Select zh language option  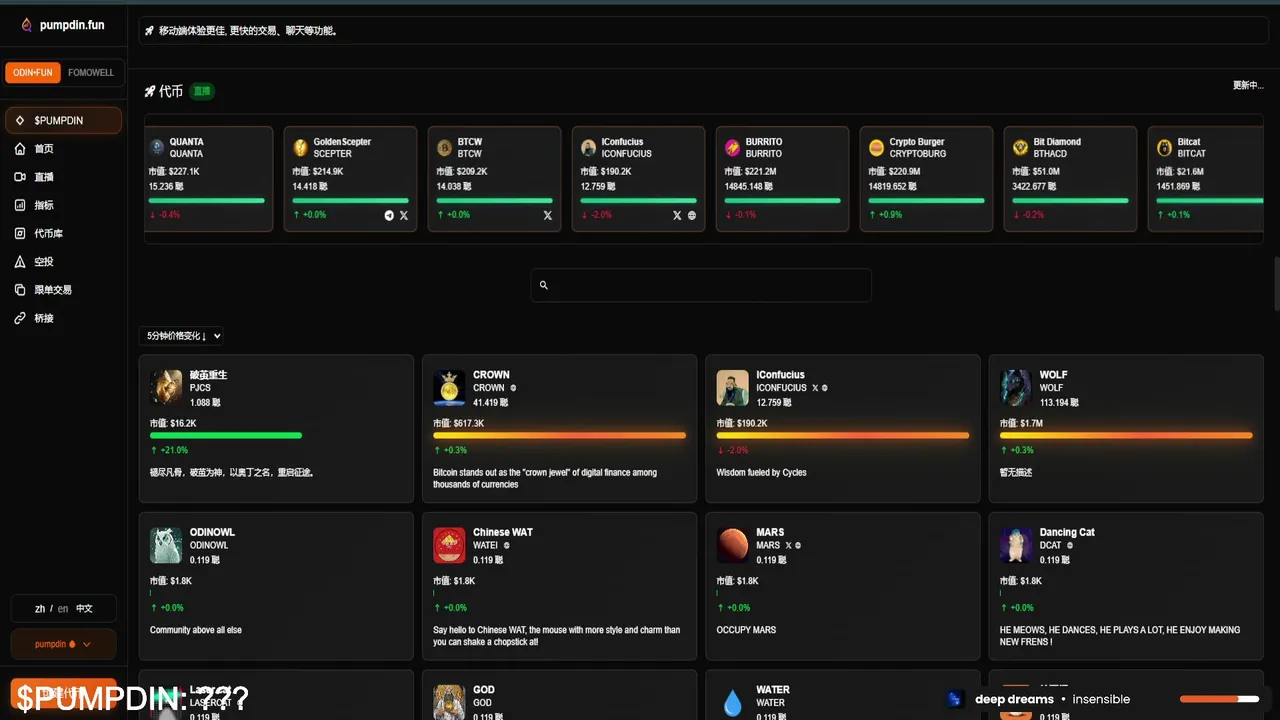click(40, 609)
